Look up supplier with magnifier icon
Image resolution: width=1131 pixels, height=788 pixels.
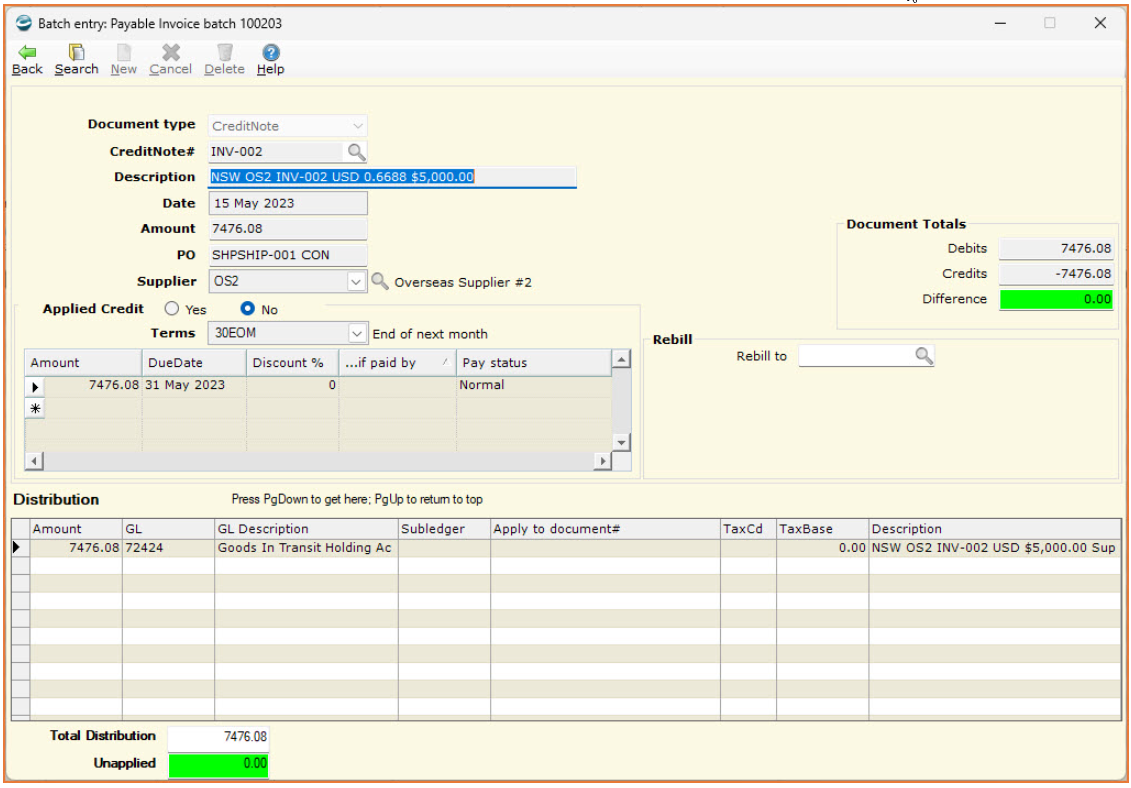(x=379, y=281)
